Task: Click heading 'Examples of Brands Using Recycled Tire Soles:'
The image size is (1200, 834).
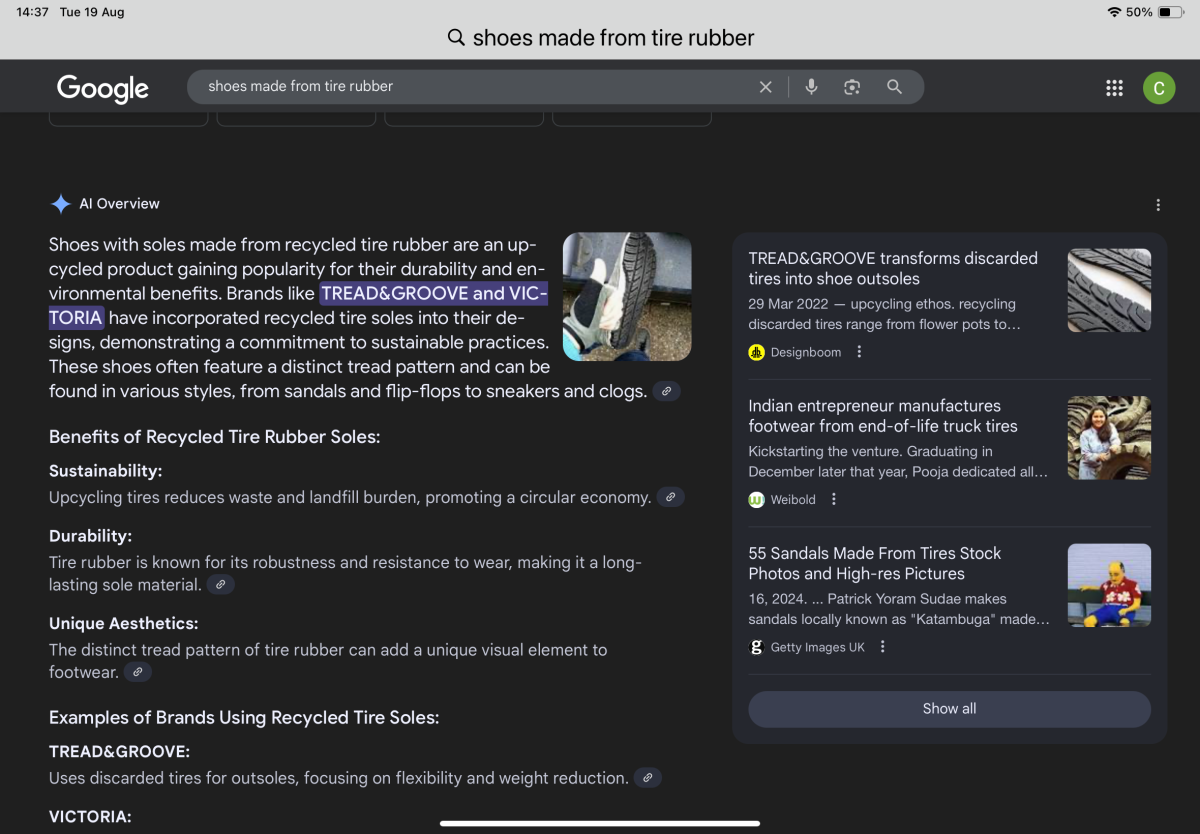Action: click(x=244, y=718)
